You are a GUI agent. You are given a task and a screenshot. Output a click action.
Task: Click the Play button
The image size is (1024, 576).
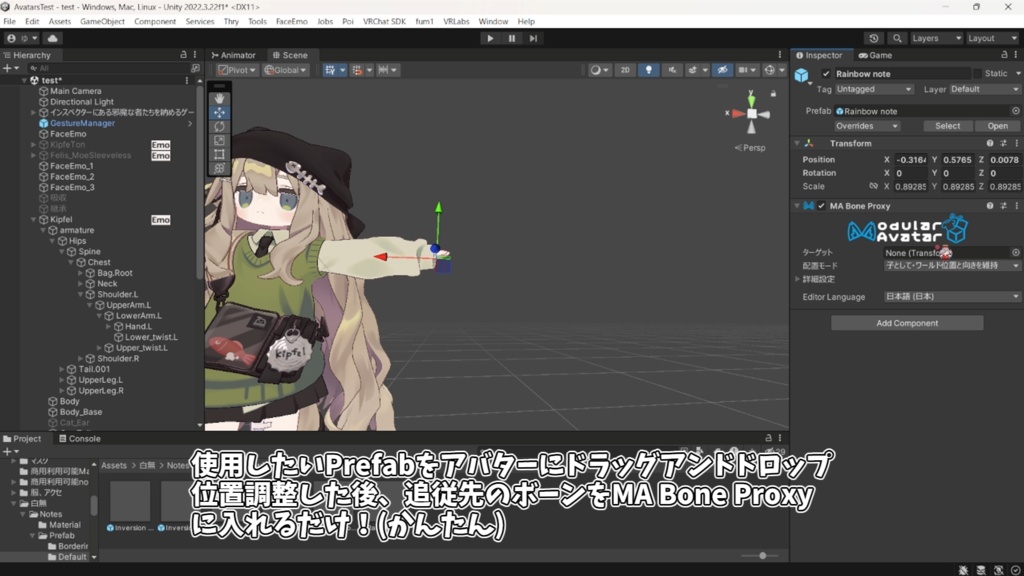pyautogui.click(x=490, y=39)
